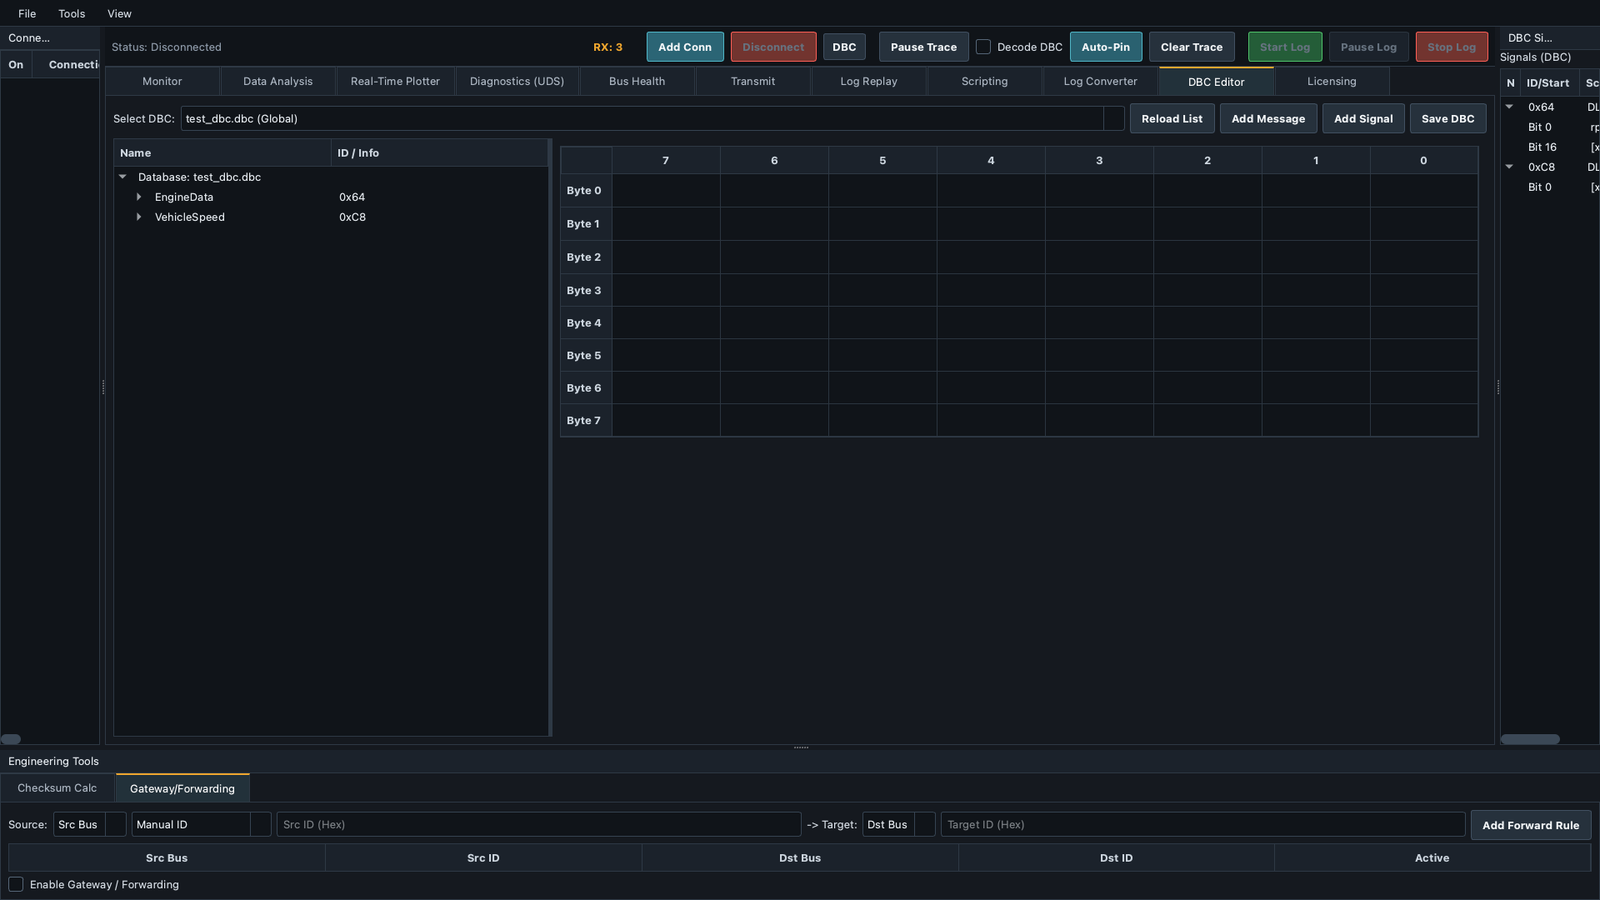The image size is (1600, 900).
Task: Open the Real-Time Plotter tab
Action: [x=395, y=81]
